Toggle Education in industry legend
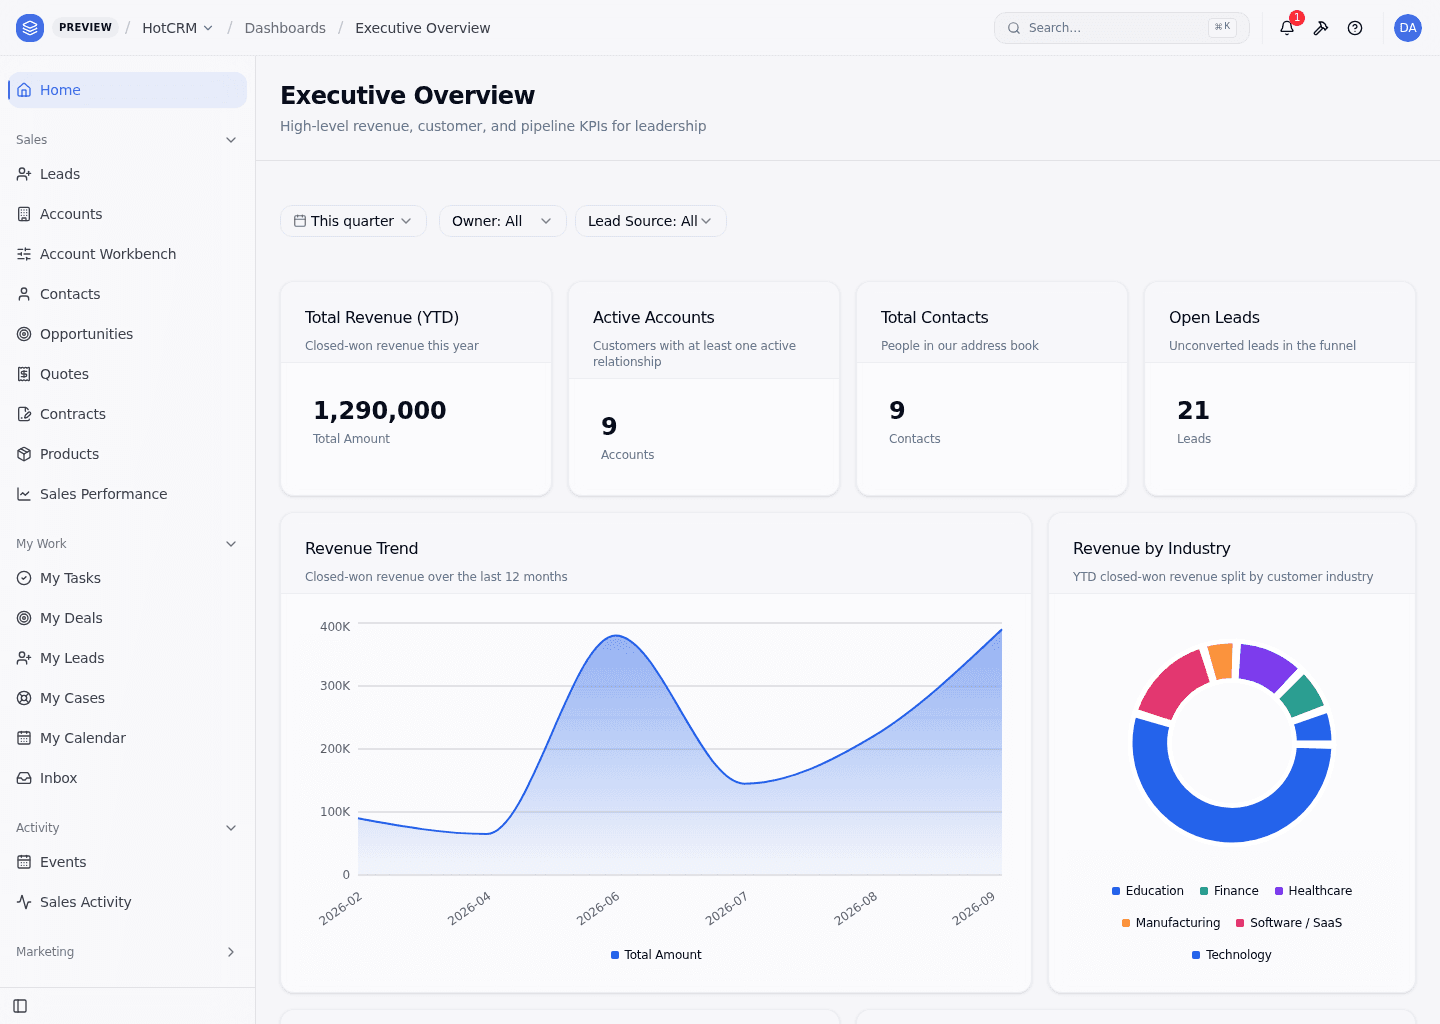1440x1024 pixels. click(1148, 891)
